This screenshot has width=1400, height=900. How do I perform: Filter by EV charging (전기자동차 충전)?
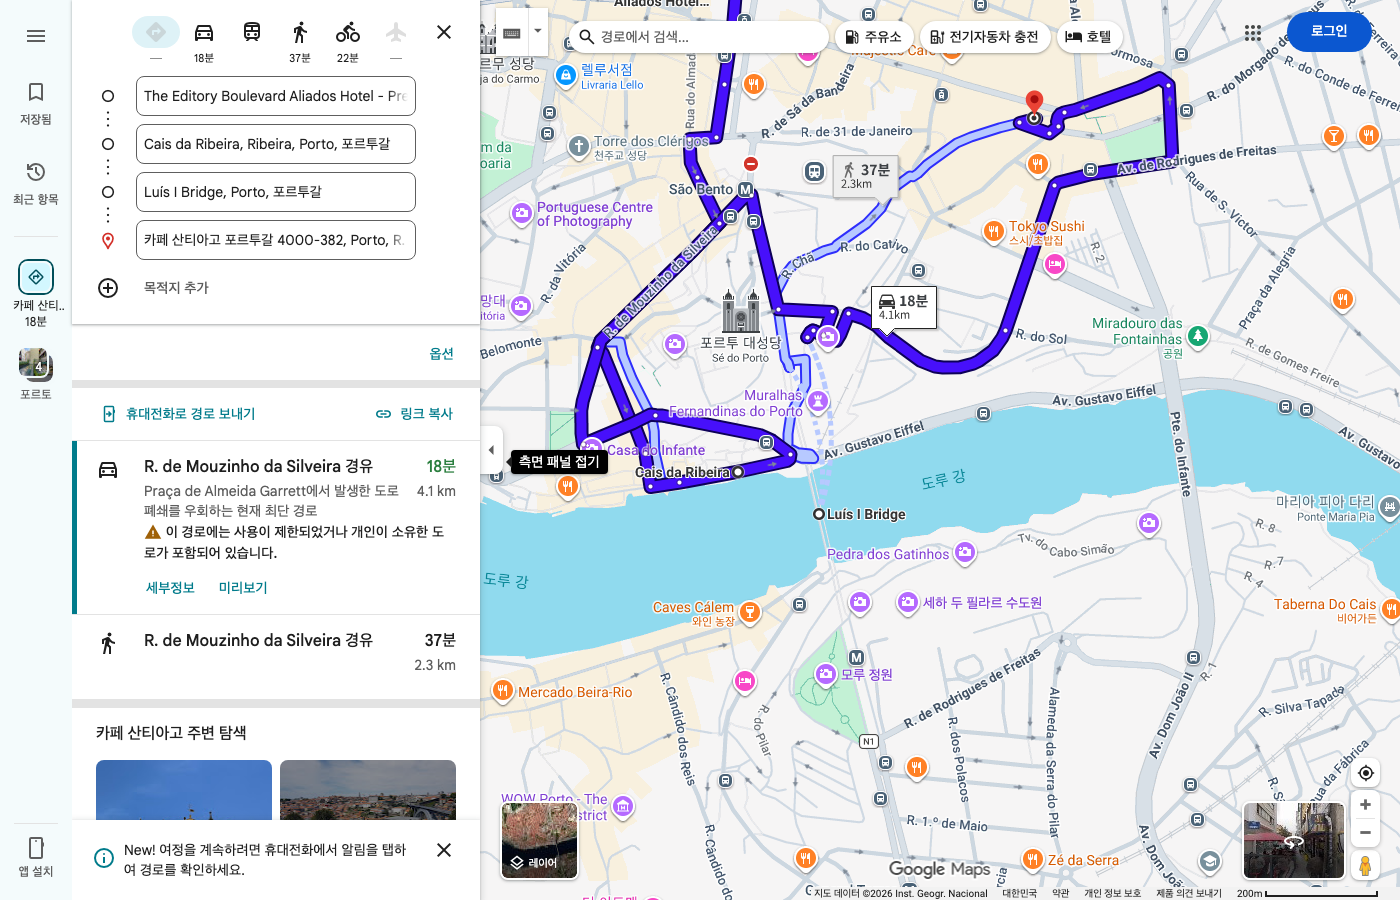984,37
